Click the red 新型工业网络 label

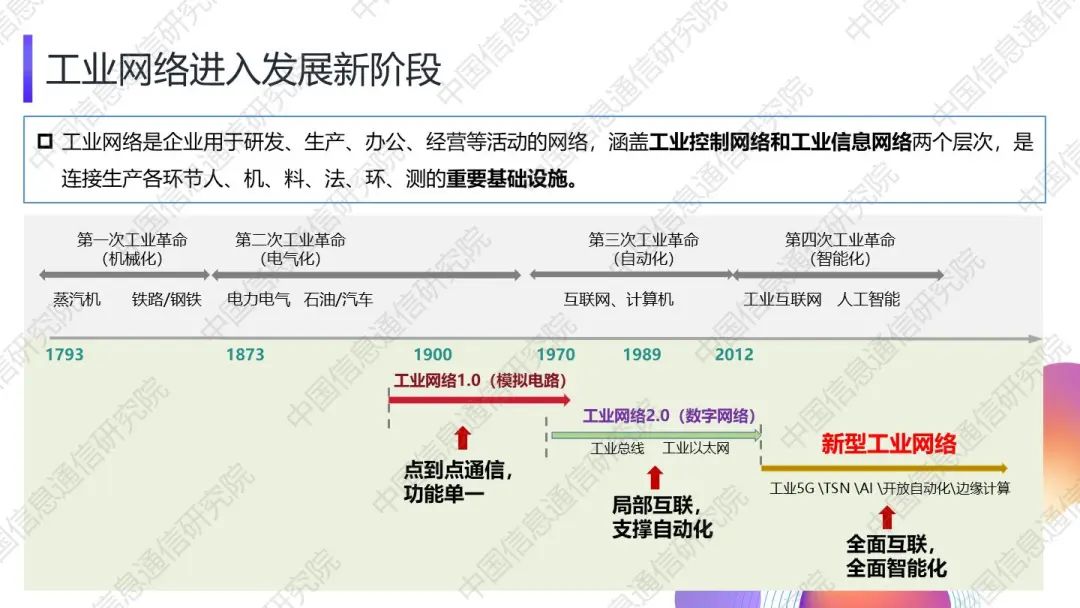click(888, 444)
